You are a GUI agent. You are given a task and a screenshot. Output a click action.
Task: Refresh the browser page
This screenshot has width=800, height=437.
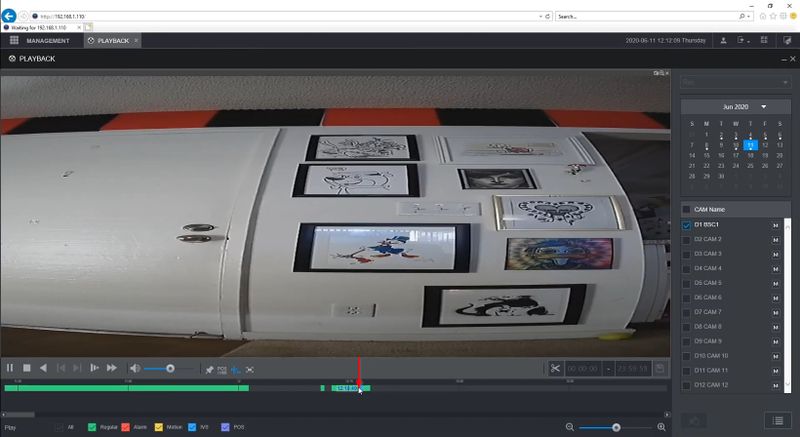tap(548, 16)
